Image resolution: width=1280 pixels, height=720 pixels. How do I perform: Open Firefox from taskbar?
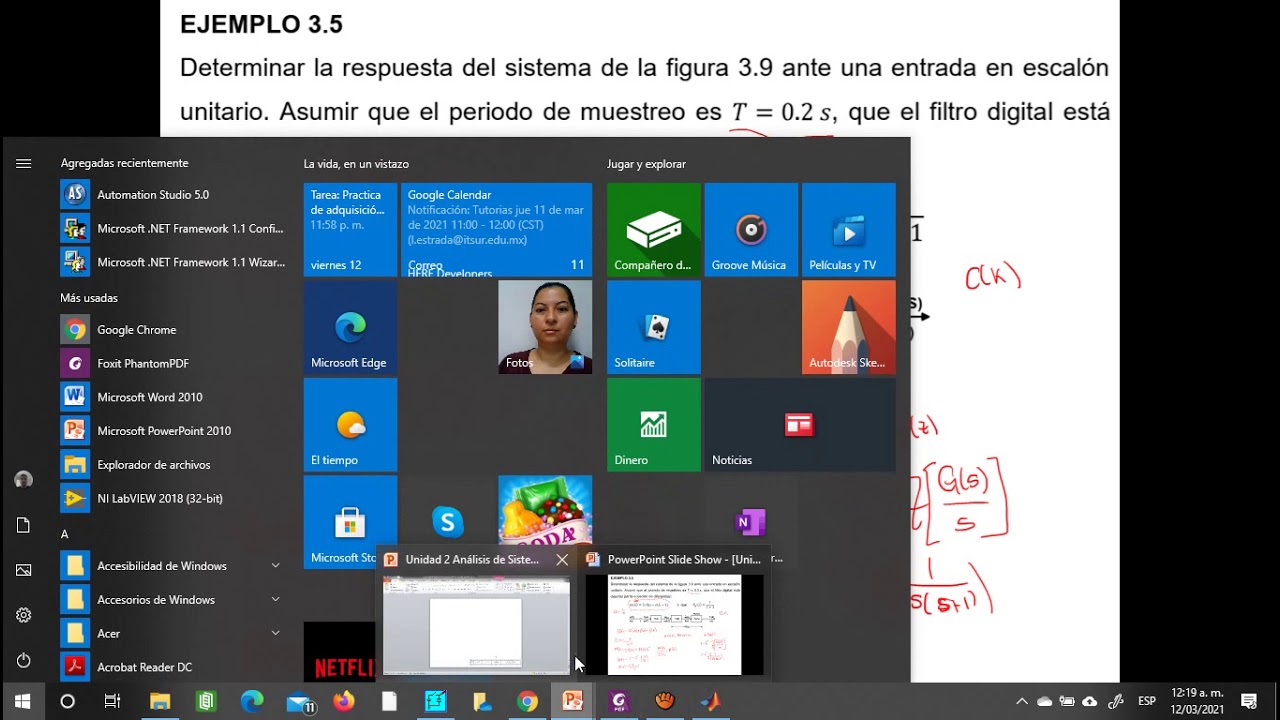[x=344, y=701]
